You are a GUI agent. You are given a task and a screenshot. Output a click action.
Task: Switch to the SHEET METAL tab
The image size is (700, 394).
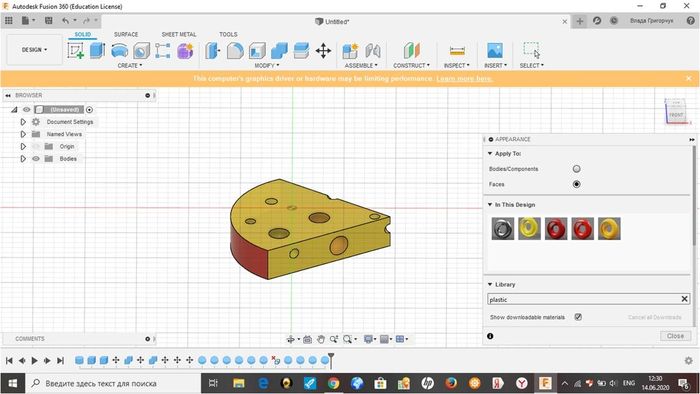coord(179,34)
